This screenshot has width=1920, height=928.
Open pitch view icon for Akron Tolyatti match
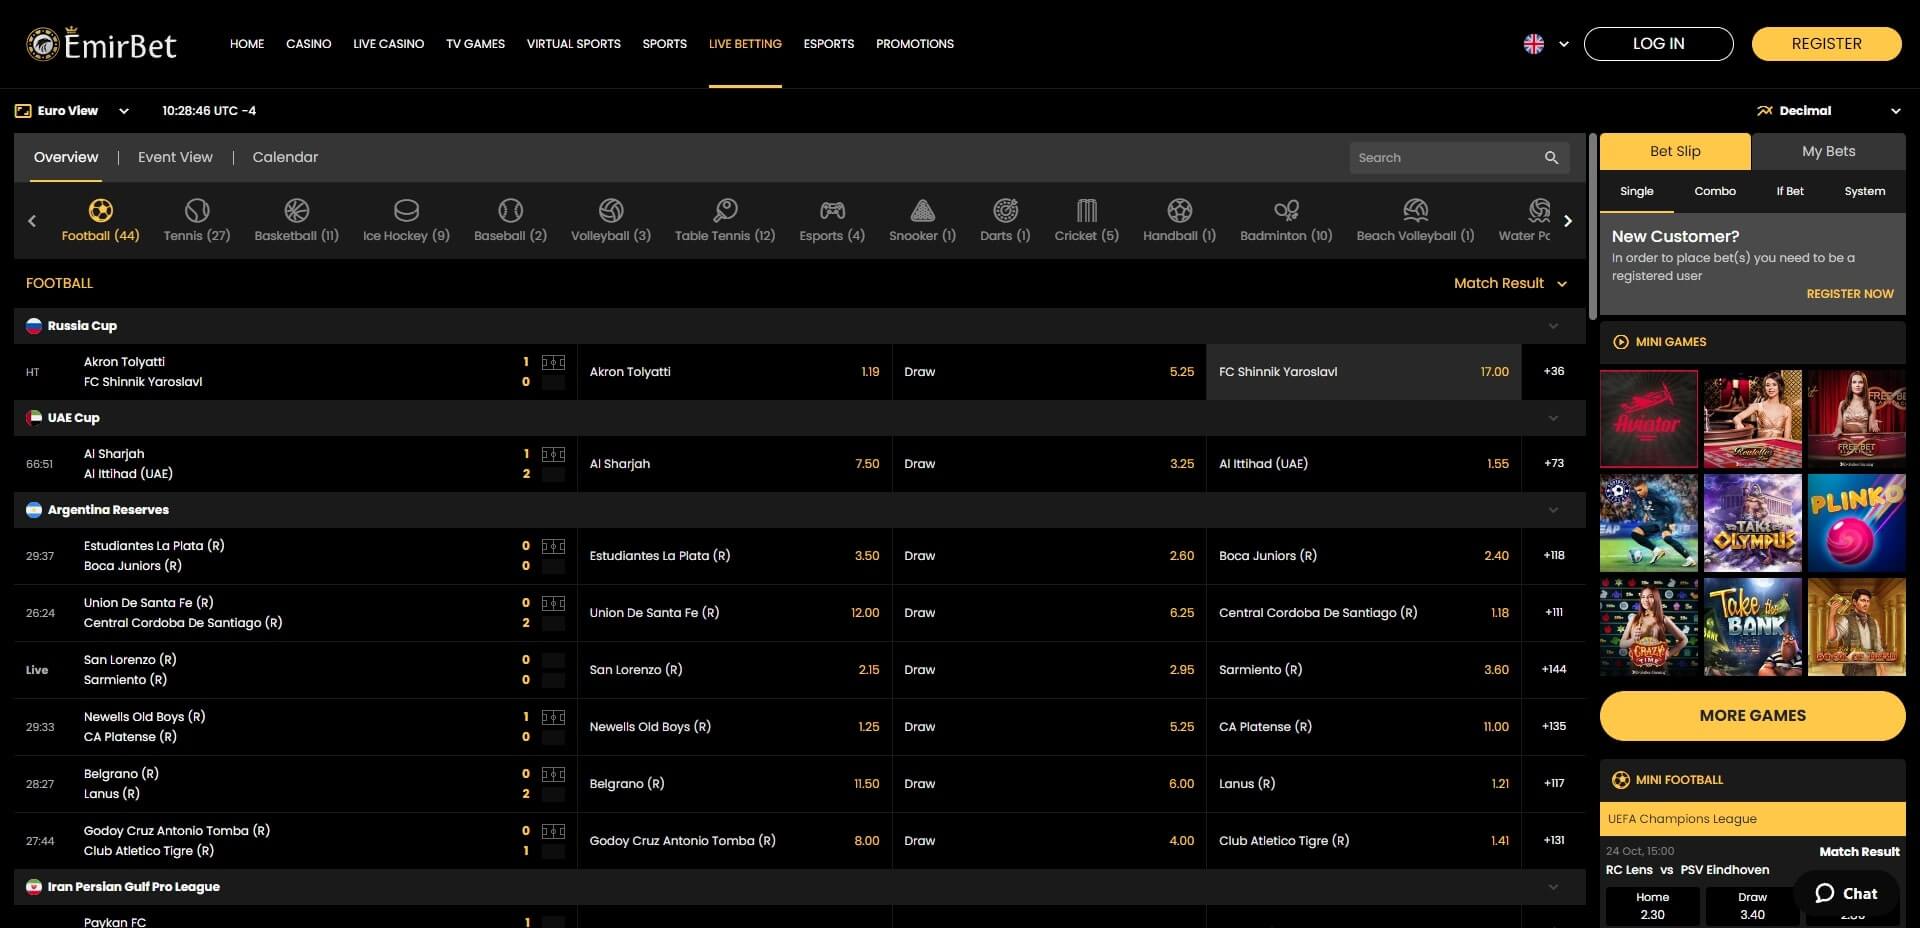(x=553, y=362)
